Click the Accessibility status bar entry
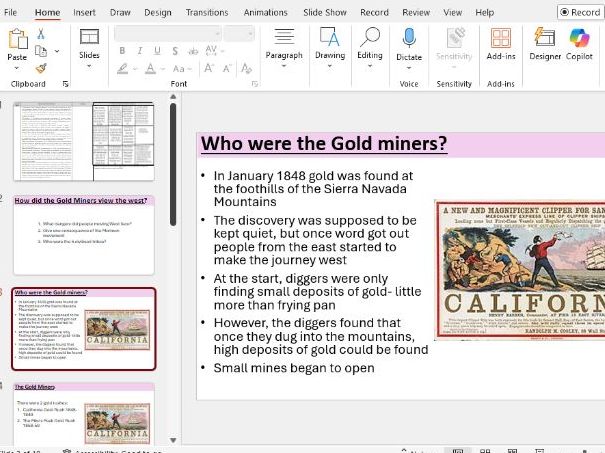 (x=112, y=451)
